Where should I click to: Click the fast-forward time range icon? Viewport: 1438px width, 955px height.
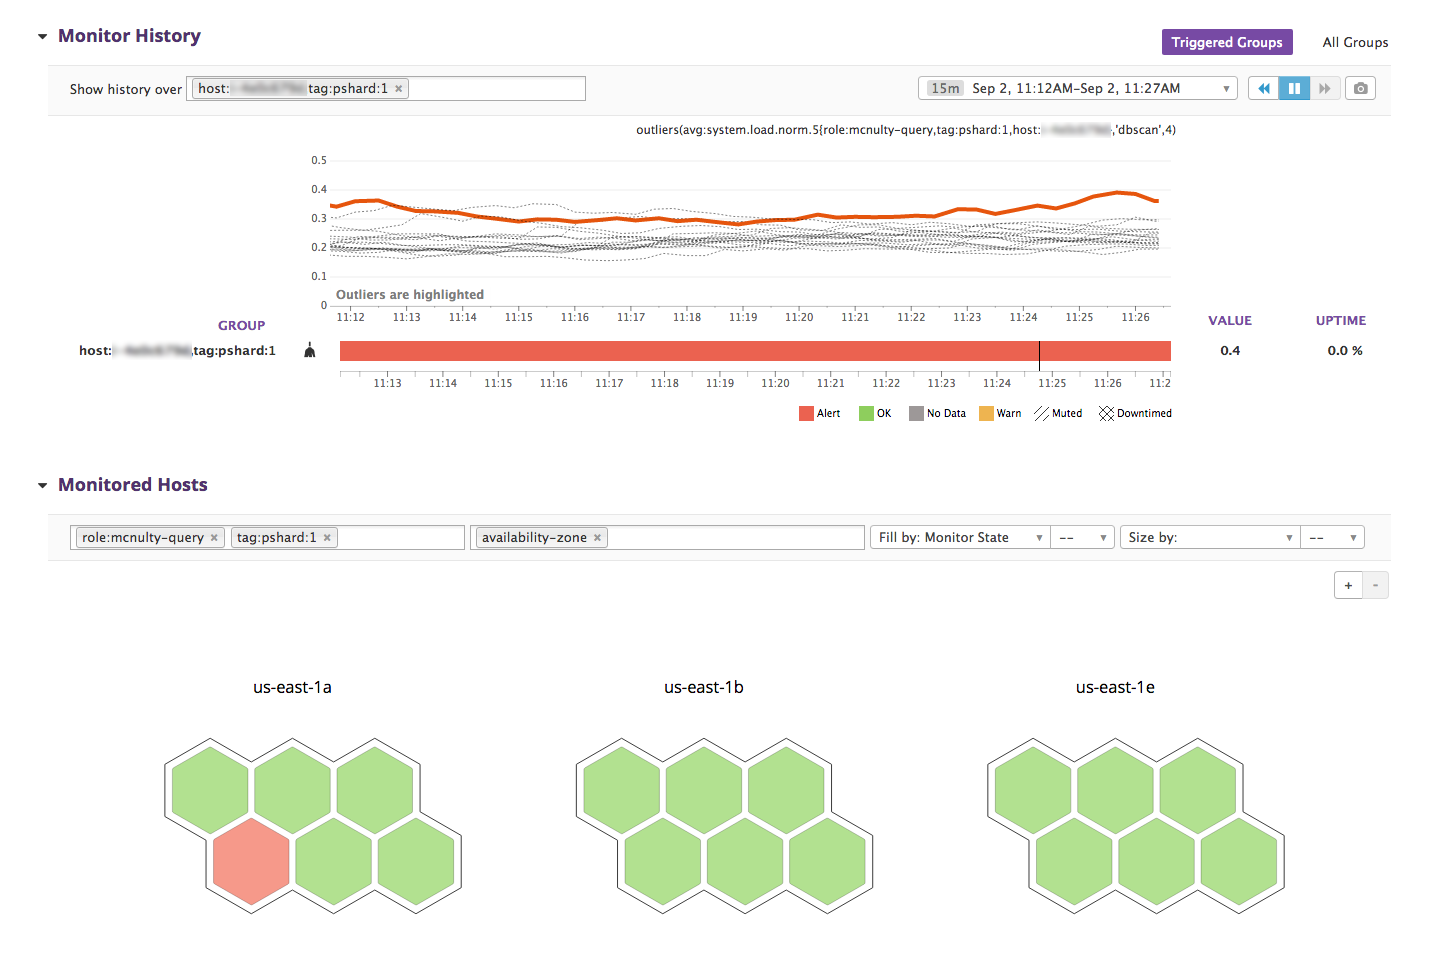(1324, 89)
